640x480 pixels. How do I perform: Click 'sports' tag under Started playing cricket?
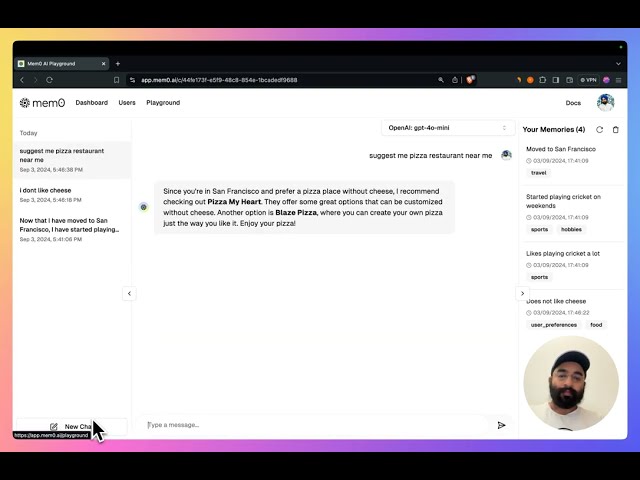click(x=539, y=229)
